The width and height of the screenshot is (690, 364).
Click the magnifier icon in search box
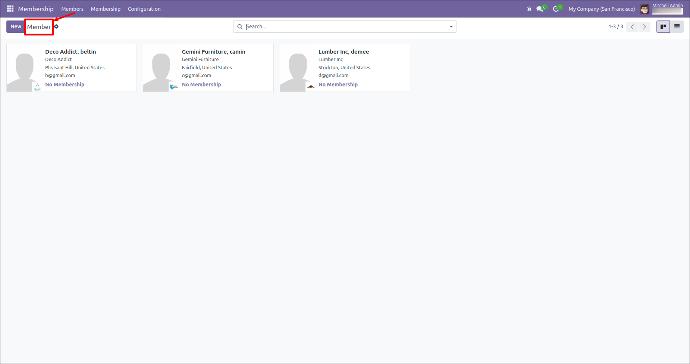tap(240, 27)
